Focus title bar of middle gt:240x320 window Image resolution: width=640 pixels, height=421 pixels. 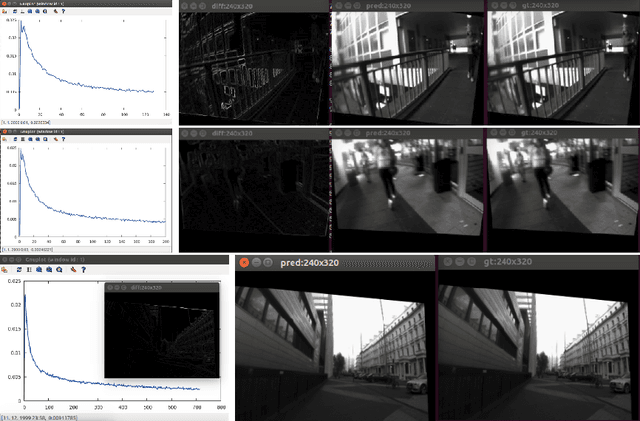coord(563,134)
